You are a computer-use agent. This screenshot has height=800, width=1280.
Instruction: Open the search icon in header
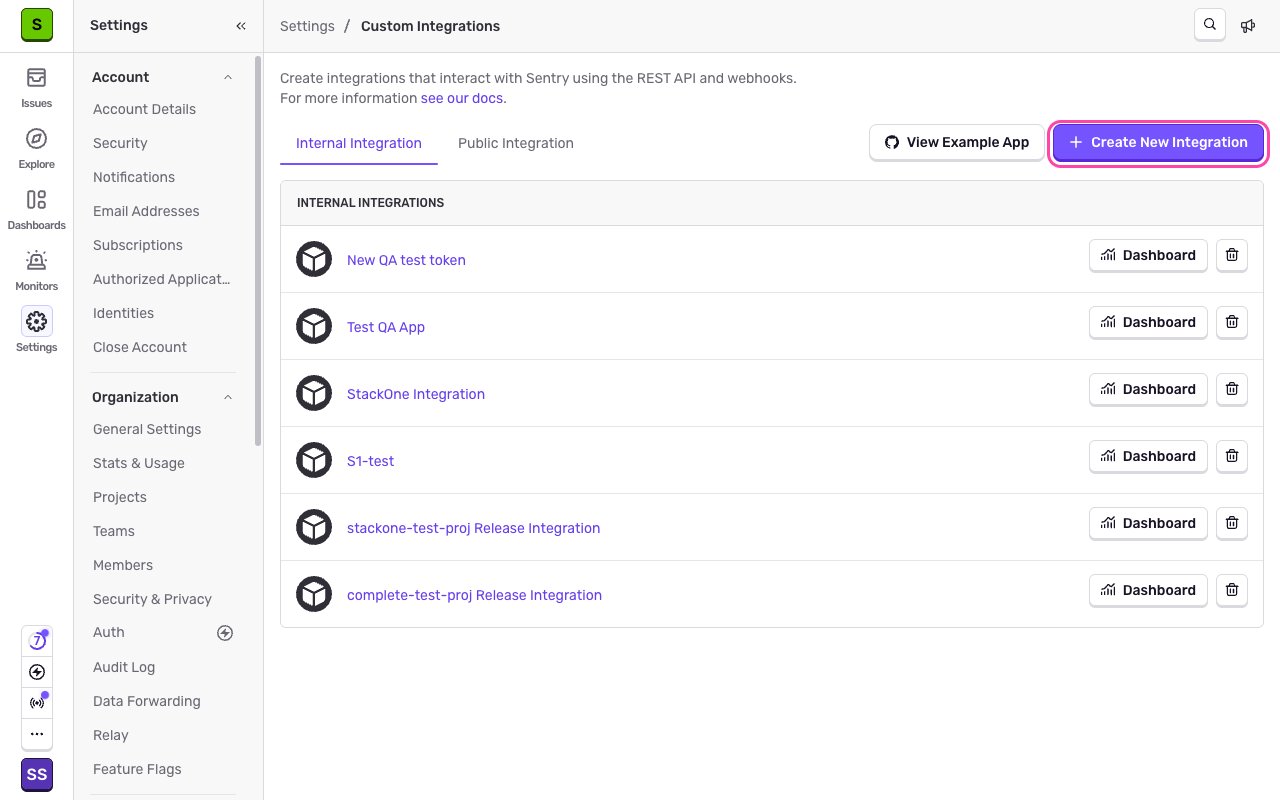pos(1210,25)
